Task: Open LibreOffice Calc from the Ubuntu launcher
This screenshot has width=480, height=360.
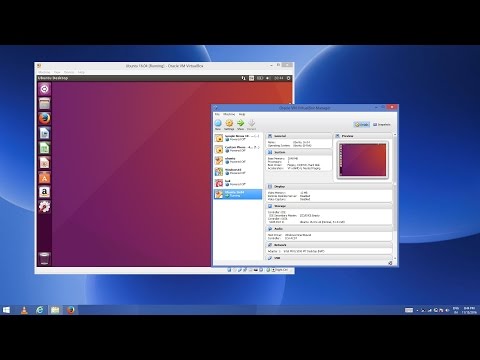Action: (x=45, y=148)
